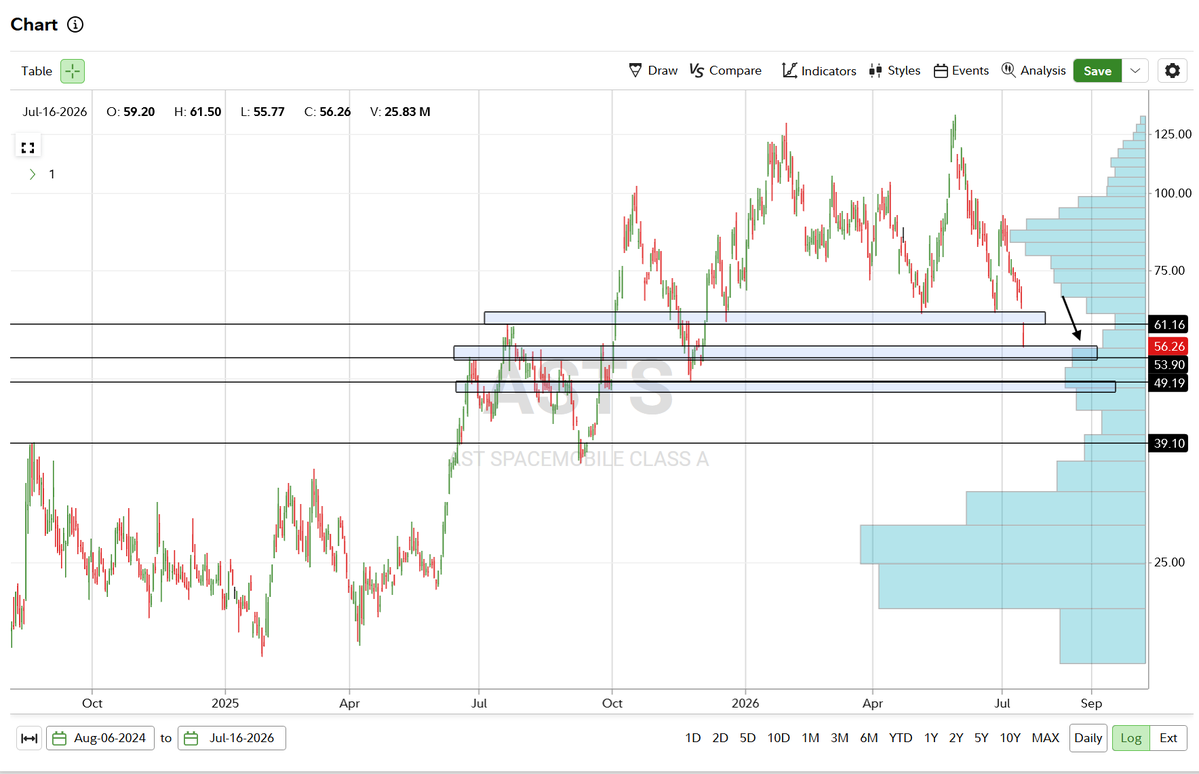Open the Table view

pyautogui.click(x=37, y=71)
